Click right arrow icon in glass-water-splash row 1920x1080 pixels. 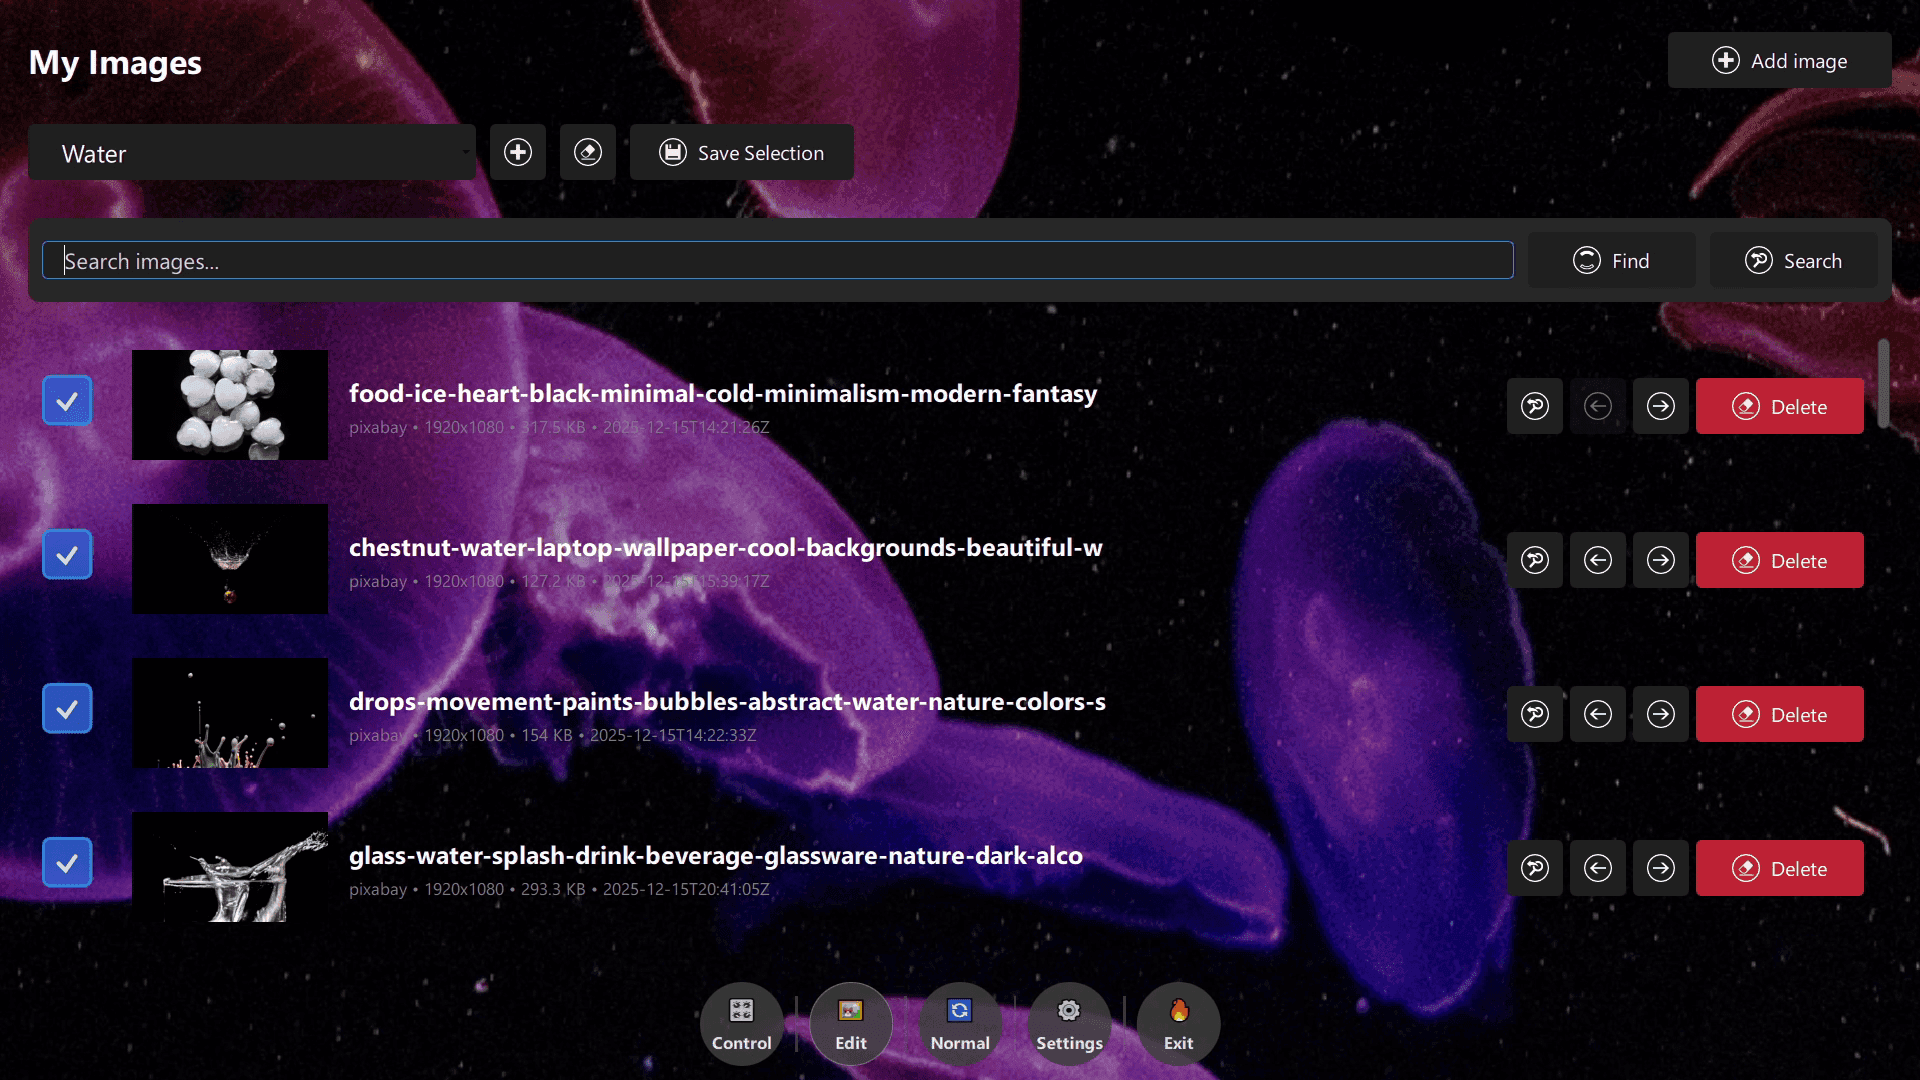1661,868
